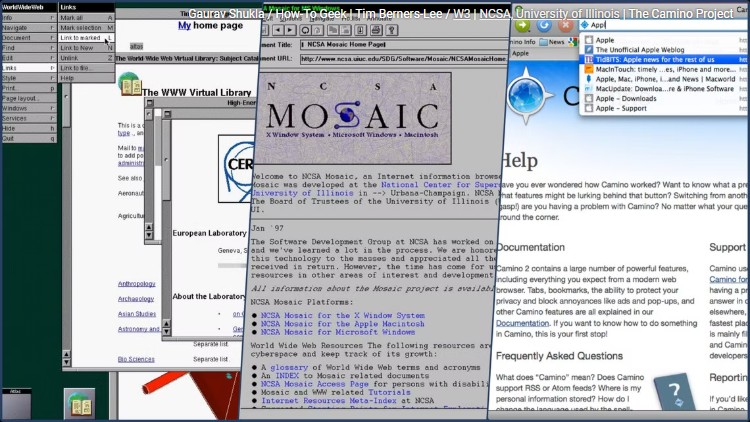Choose Hide from the WorldWideWeb menu
This screenshot has height=422, width=750.
[x=29, y=128]
